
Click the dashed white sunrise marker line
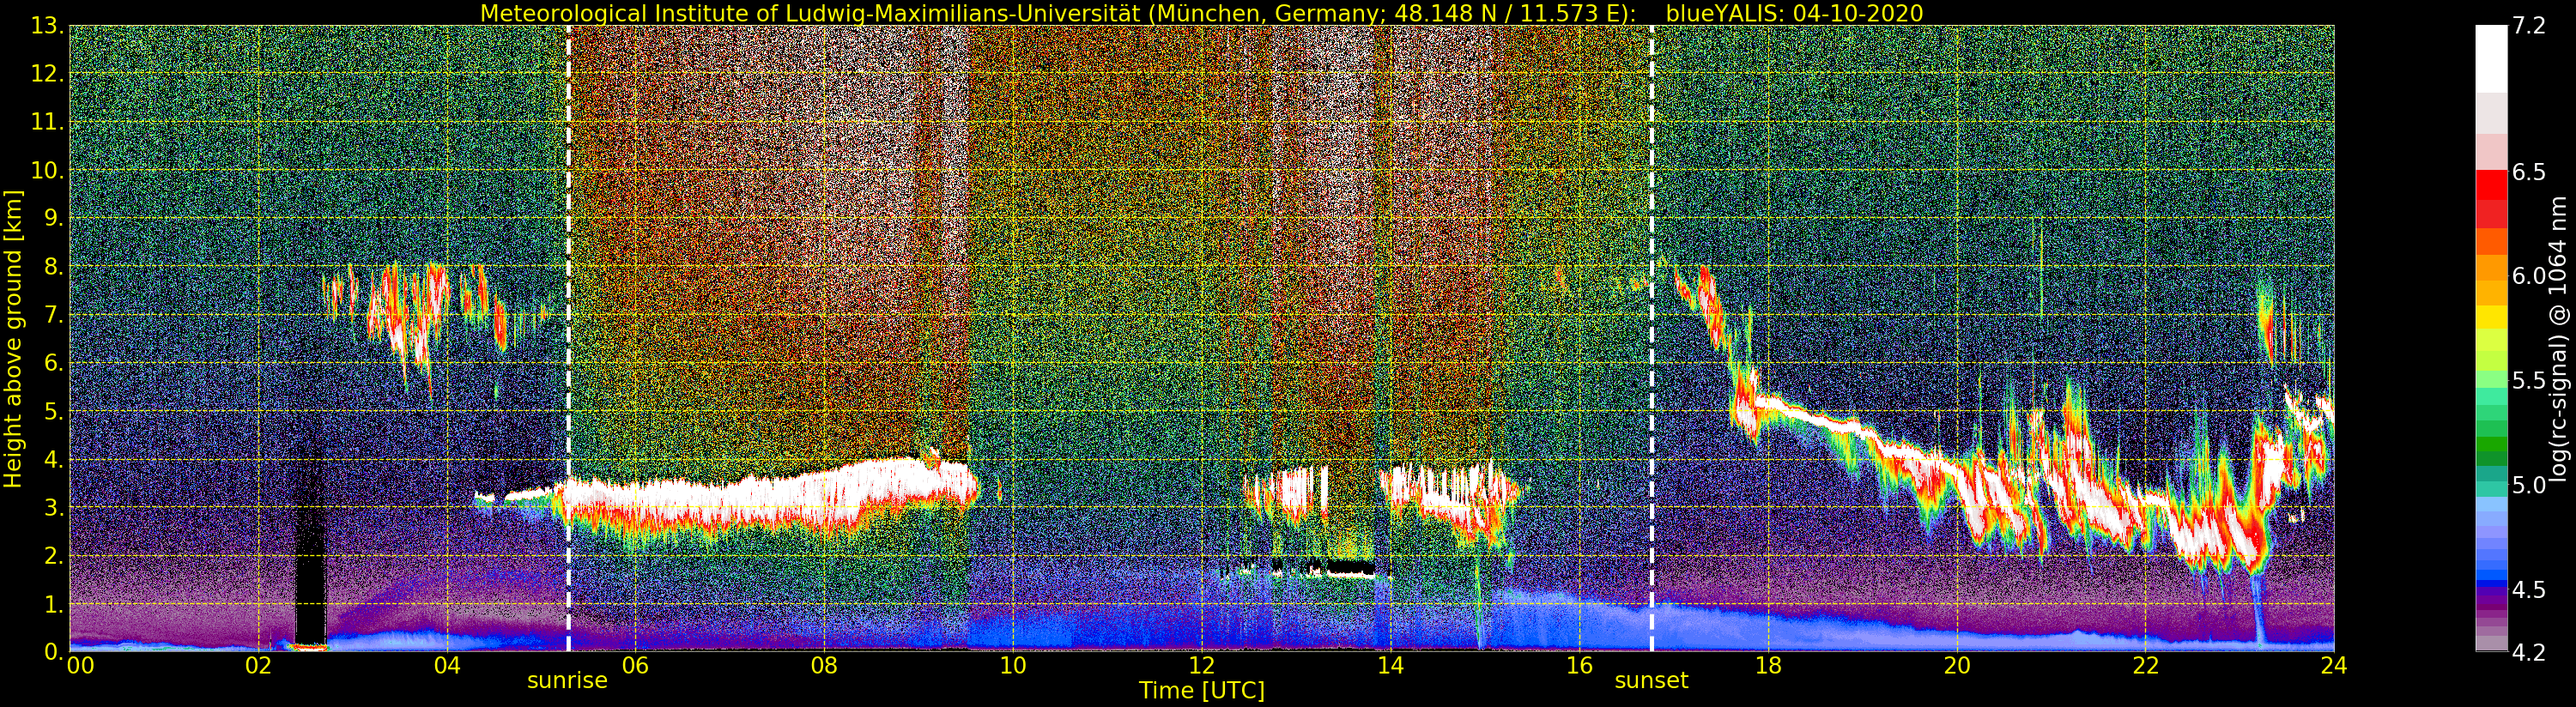[x=568, y=339]
